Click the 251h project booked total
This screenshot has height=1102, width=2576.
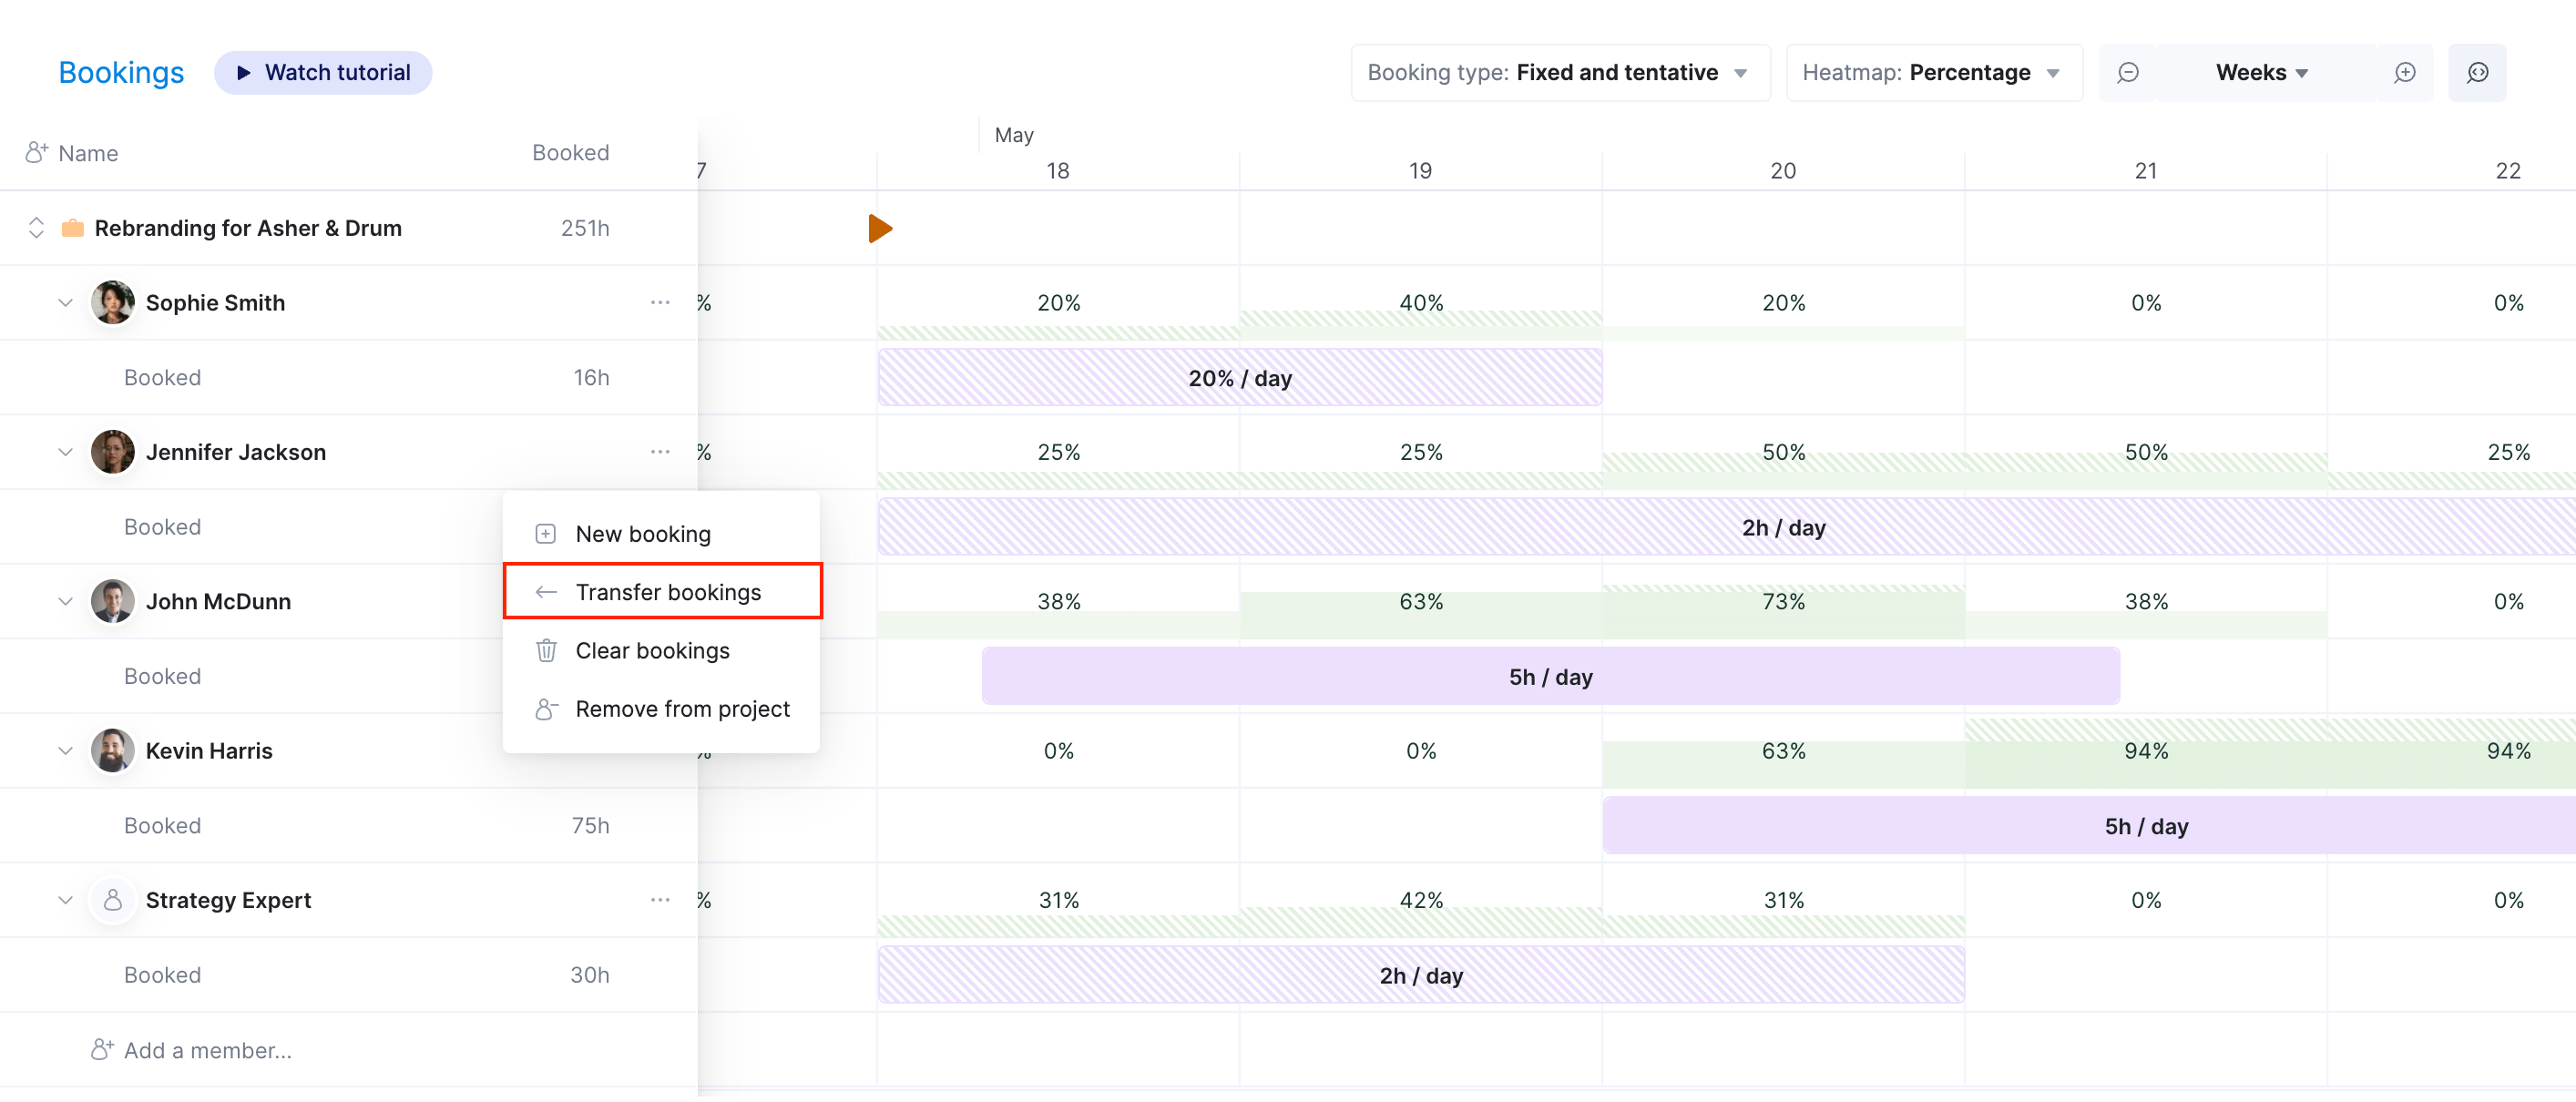click(x=585, y=229)
